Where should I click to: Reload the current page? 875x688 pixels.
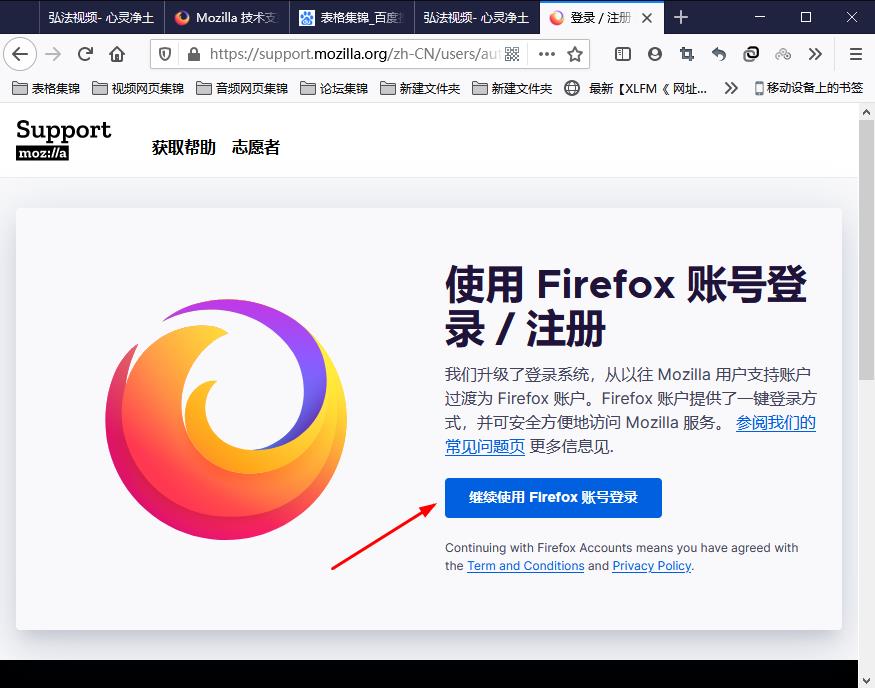coord(85,54)
